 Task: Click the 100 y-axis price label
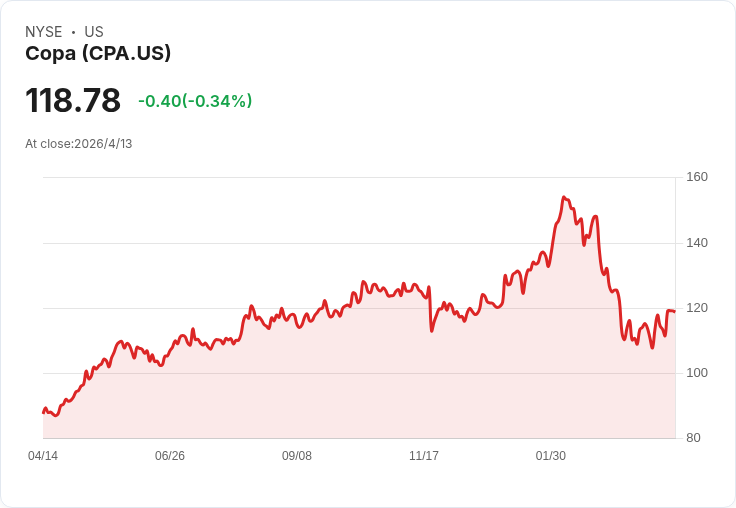tap(696, 373)
